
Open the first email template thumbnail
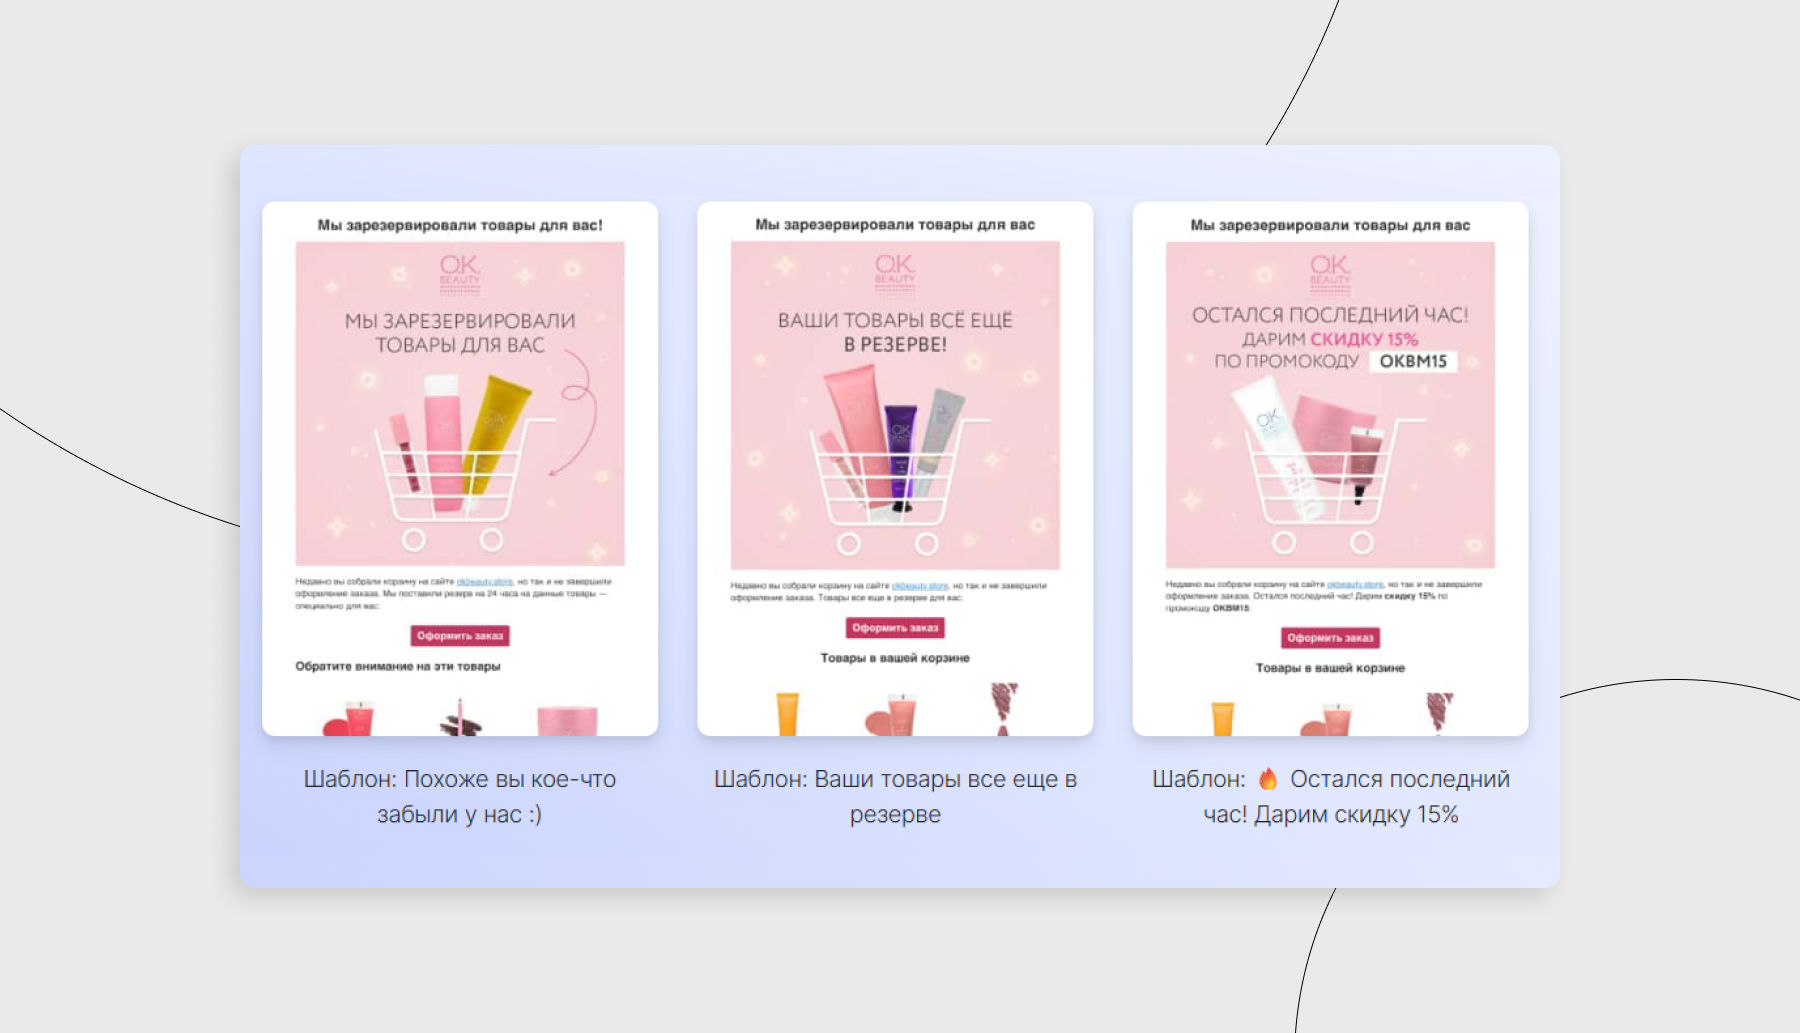tap(460, 469)
